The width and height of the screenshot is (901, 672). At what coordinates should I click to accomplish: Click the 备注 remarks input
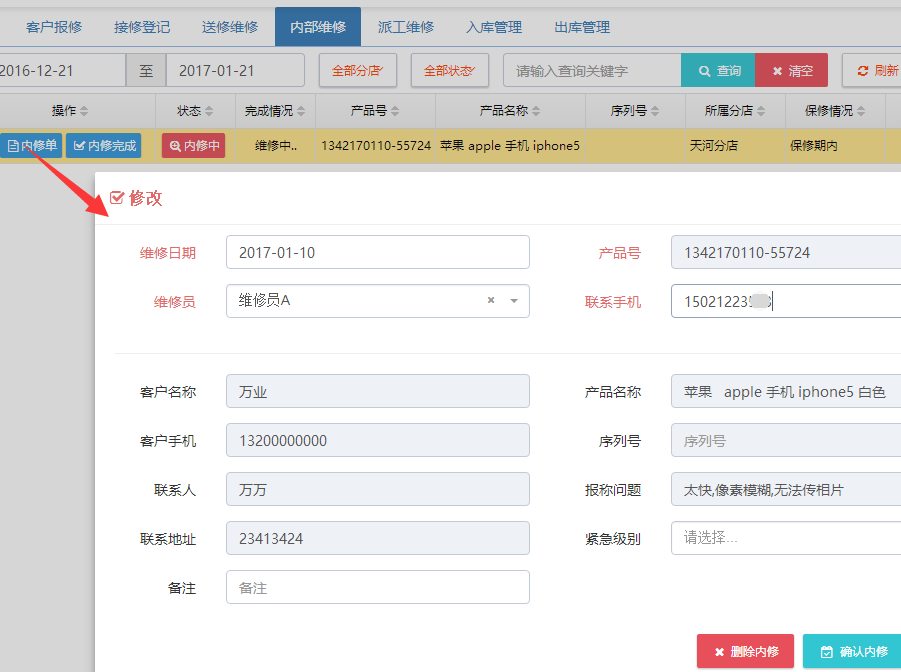[378, 587]
